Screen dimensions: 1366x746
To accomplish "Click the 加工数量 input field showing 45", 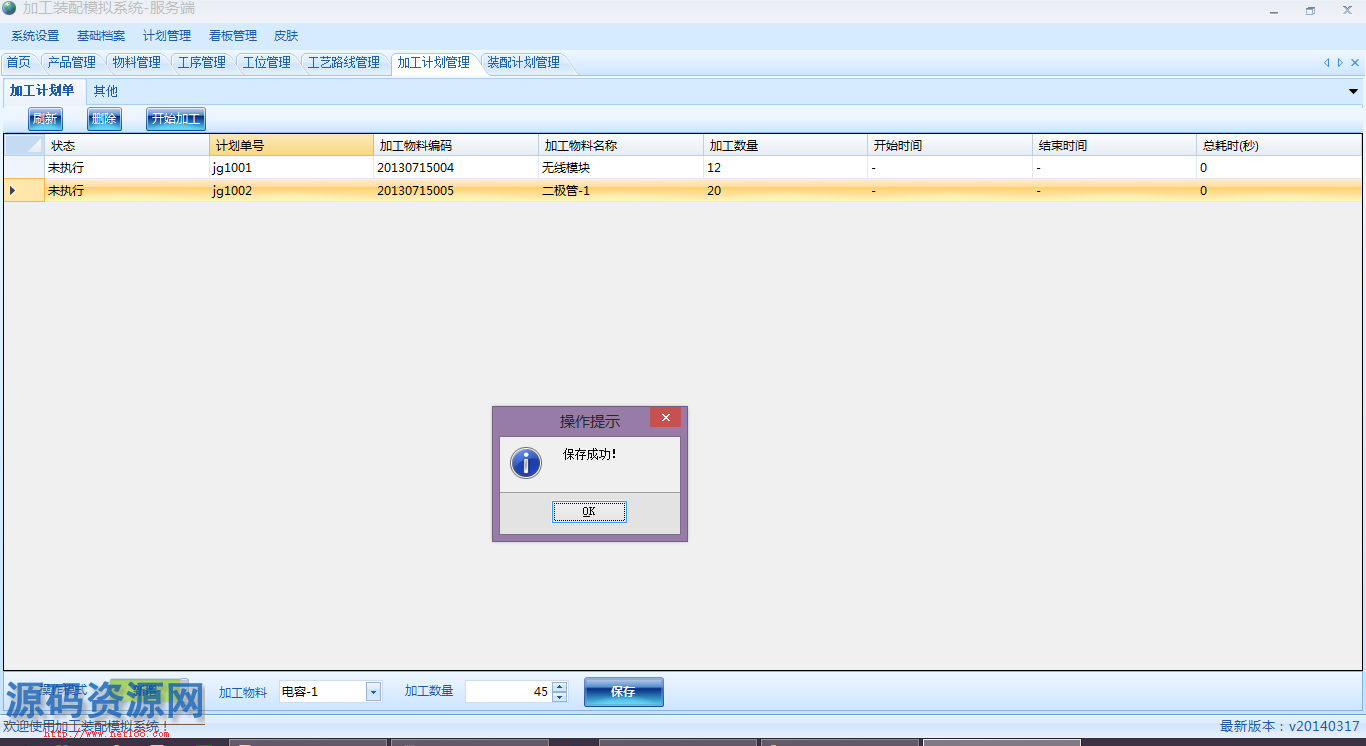I will coord(508,692).
